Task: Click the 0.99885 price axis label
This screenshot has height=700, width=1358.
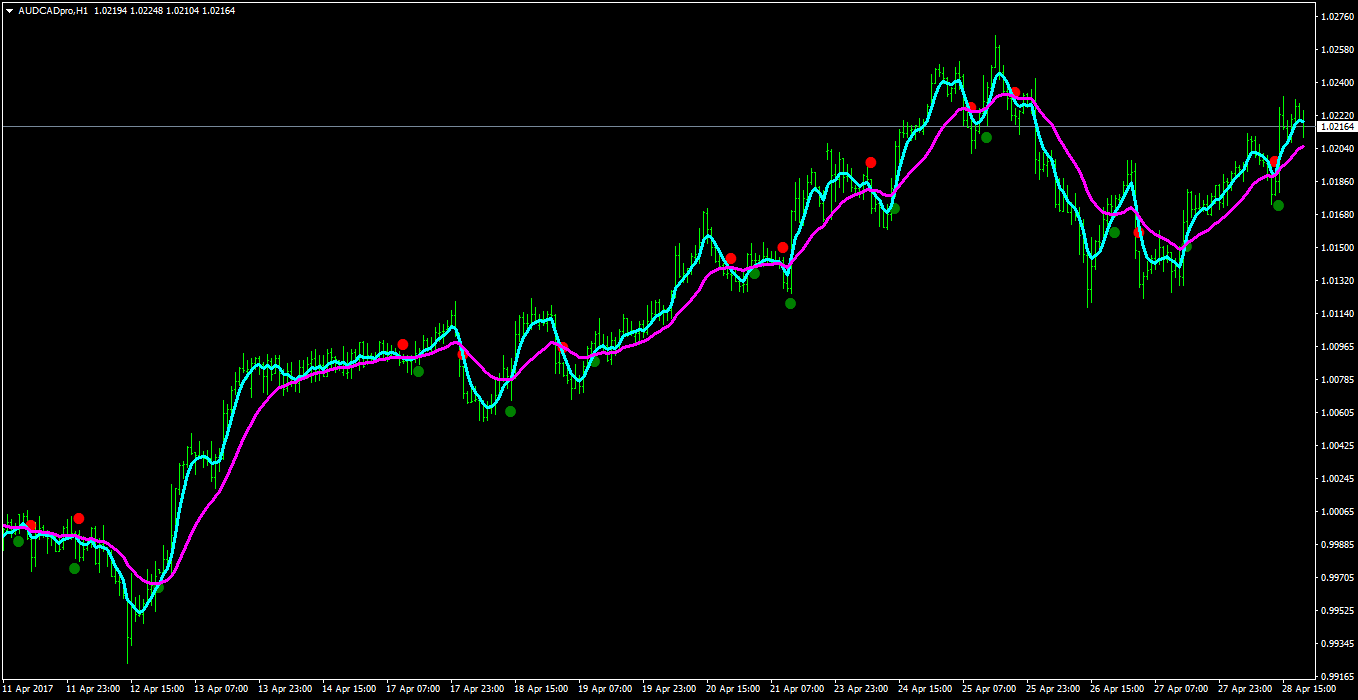Action: [1337, 545]
